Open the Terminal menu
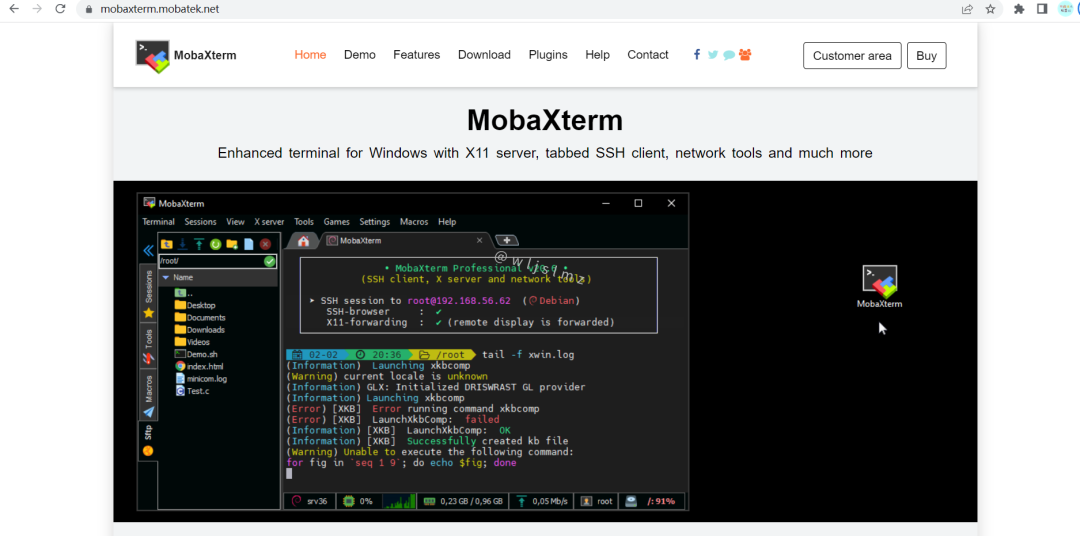This screenshot has width=1080, height=536. (x=158, y=222)
